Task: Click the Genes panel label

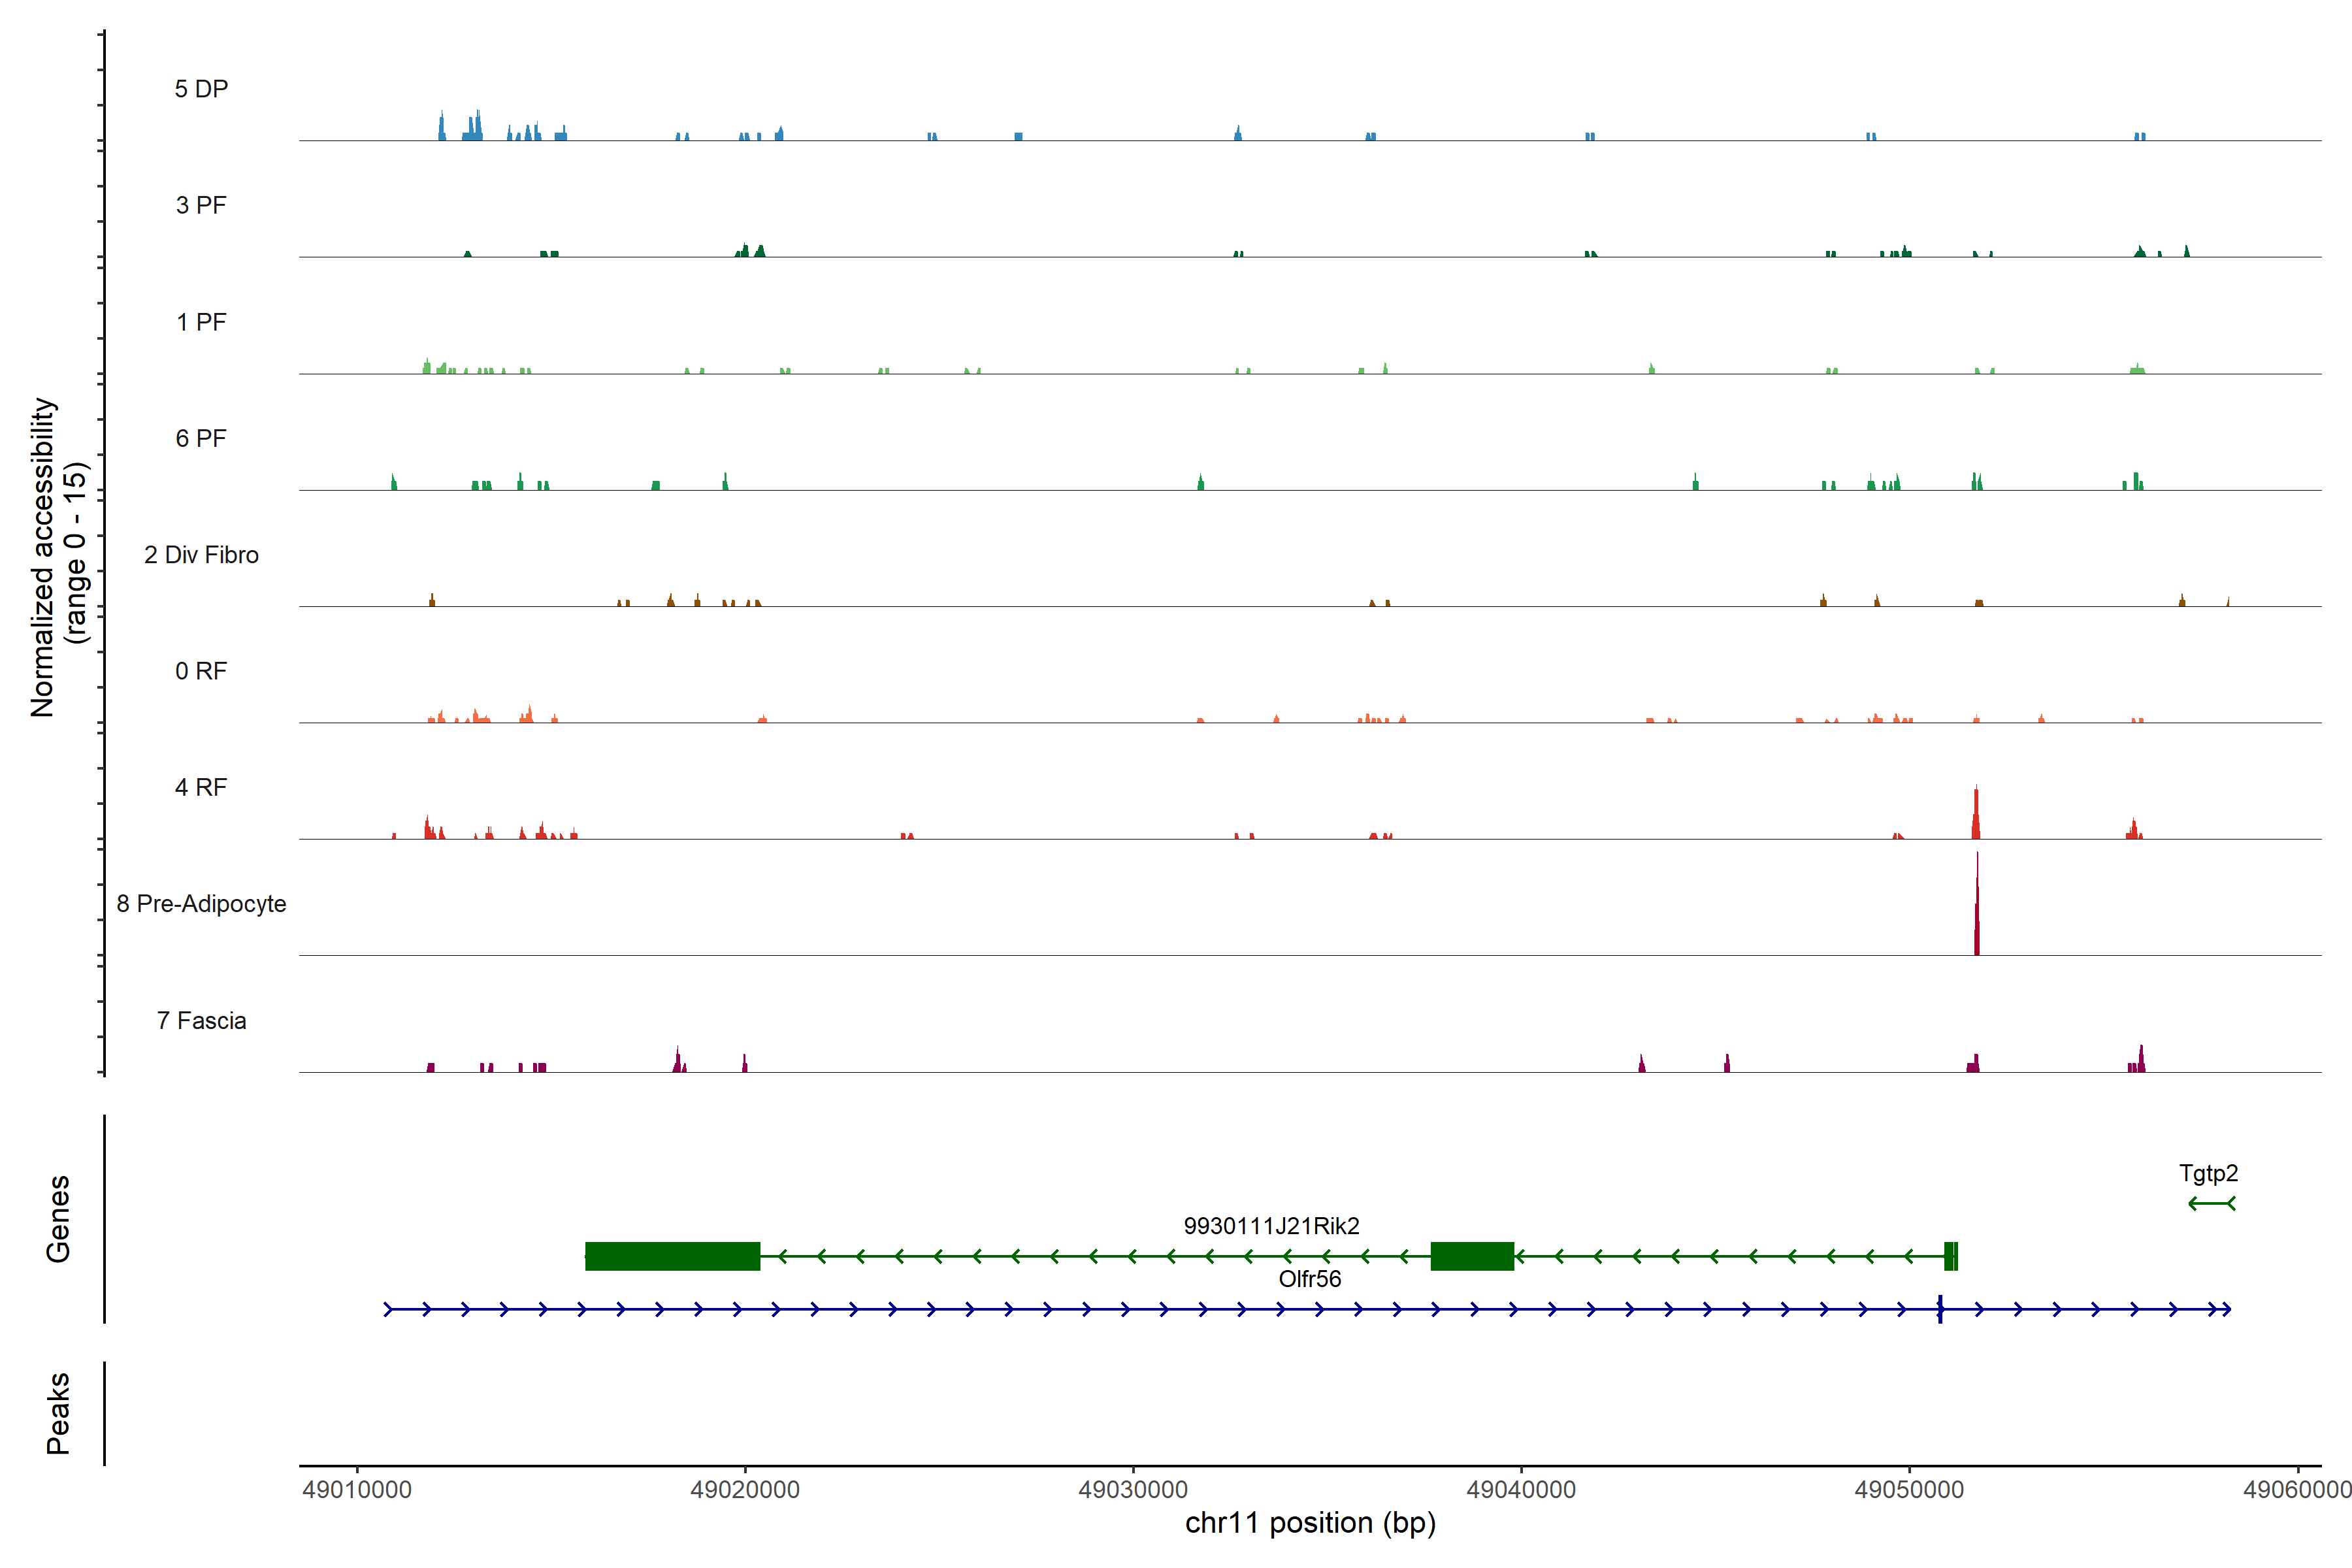Action: point(58,1218)
